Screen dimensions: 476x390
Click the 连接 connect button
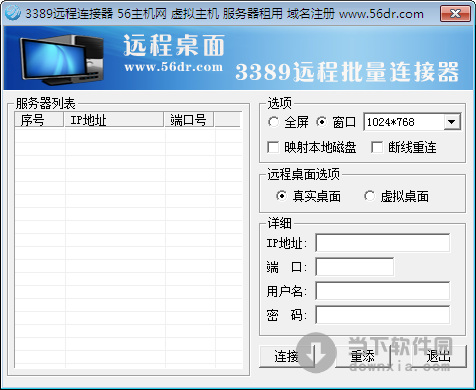pyautogui.click(x=286, y=356)
